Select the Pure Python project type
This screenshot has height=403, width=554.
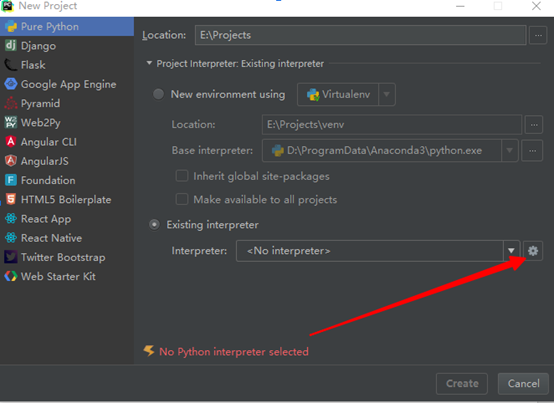coord(67,26)
